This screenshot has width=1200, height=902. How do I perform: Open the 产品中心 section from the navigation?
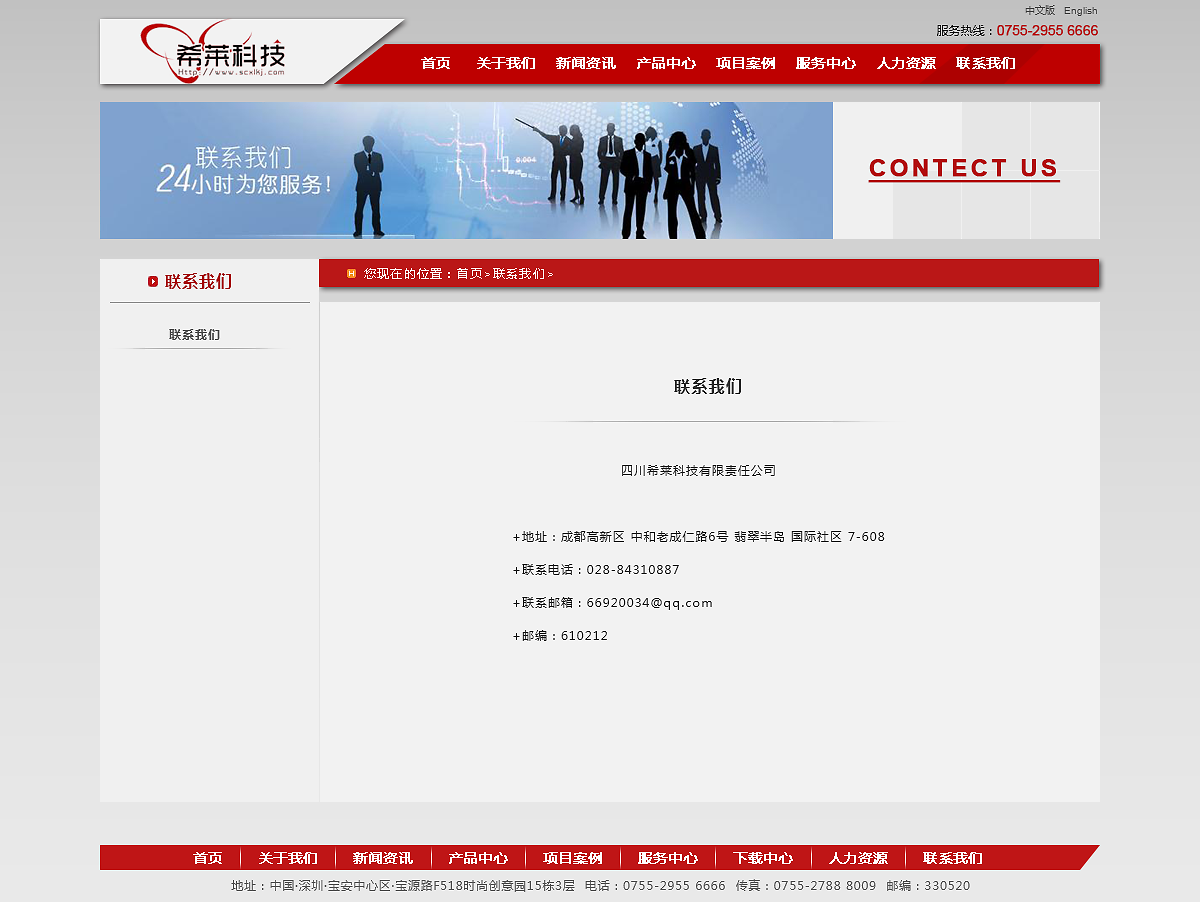coord(665,63)
